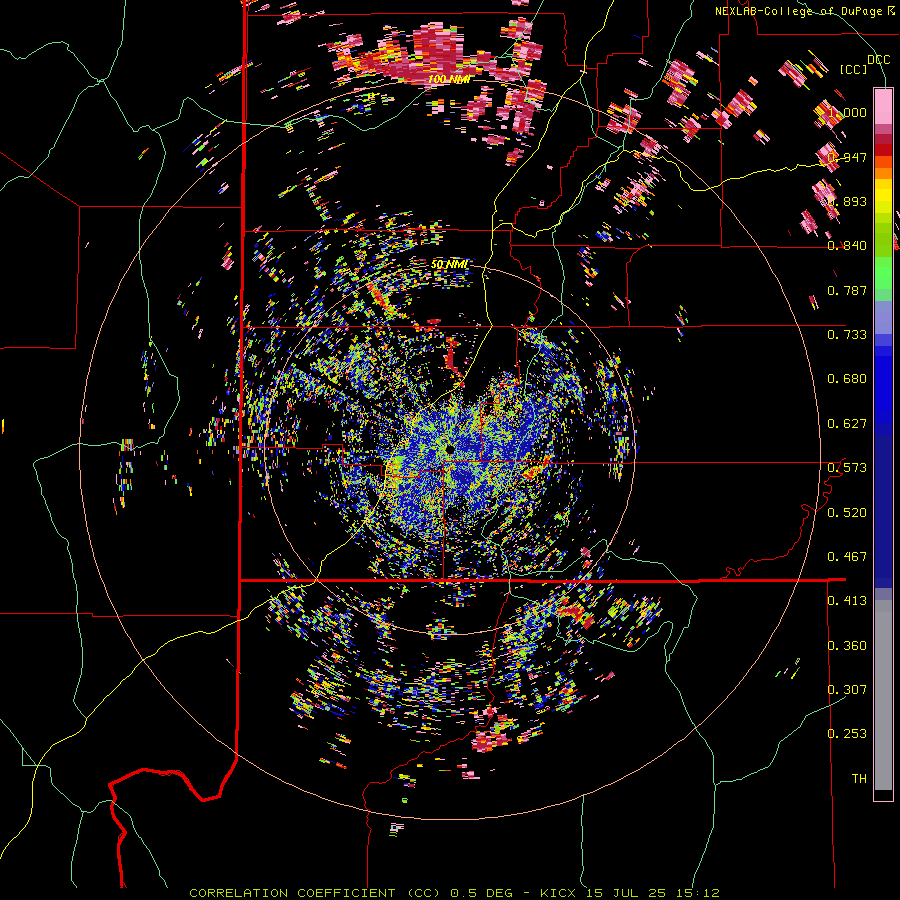Pick the gray lower segment of the color bar
Image resolution: width=900 pixels, height=900 pixels.
[x=883, y=695]
